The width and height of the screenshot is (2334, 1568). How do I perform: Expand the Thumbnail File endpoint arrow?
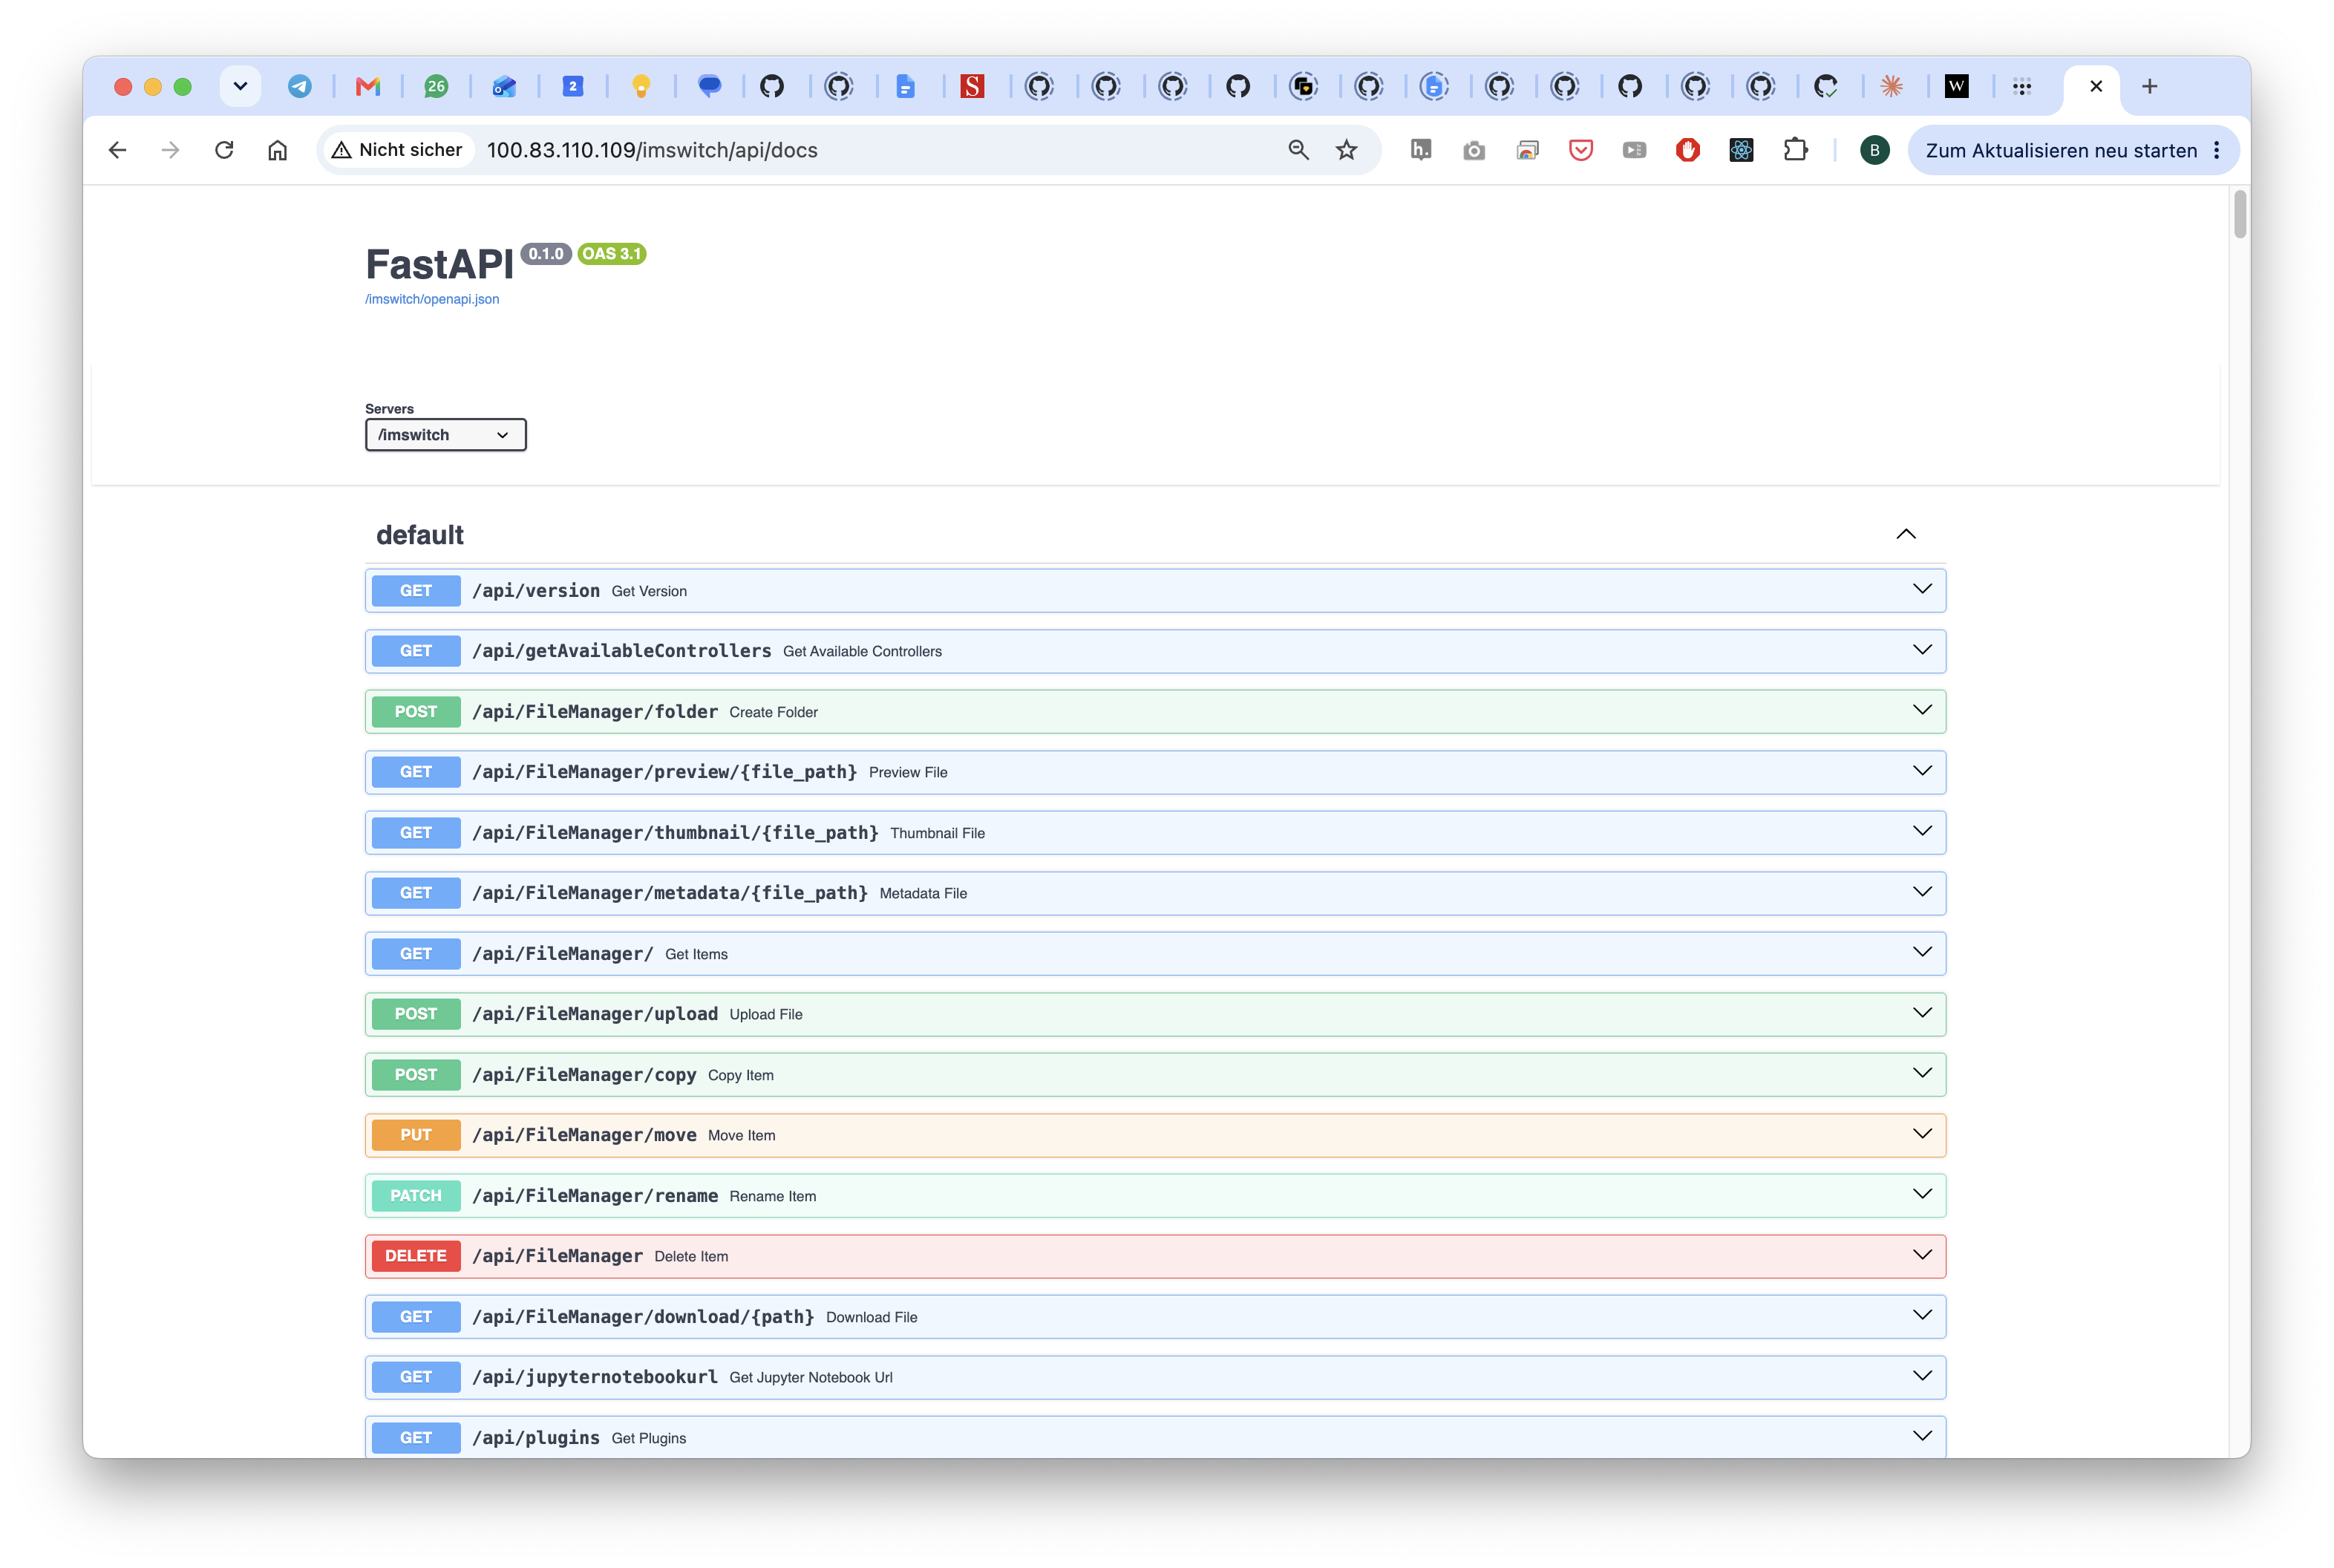[x=1922, y=831]
